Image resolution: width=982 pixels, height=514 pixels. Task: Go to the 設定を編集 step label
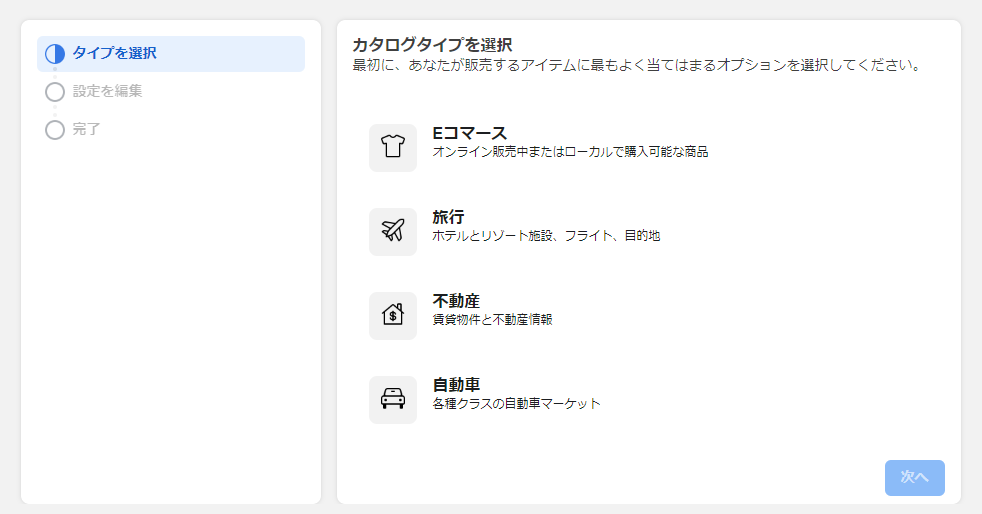click(107, 91)
